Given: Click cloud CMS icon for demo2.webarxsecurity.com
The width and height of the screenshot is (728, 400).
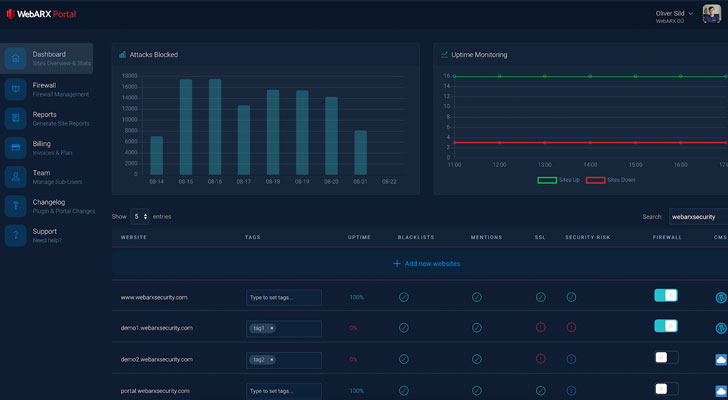Looking at the screenshot, I should (721, 359).
